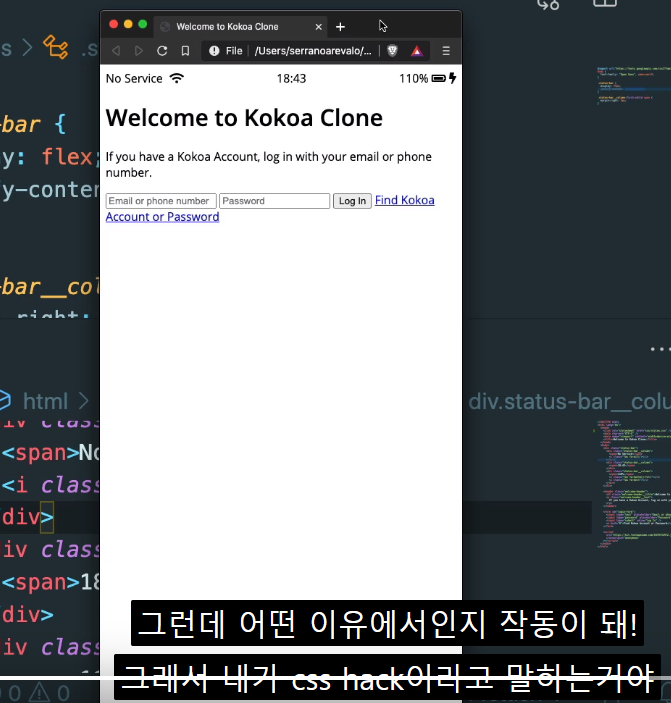
Task: Focus the Password field
Action: (275, 201)
